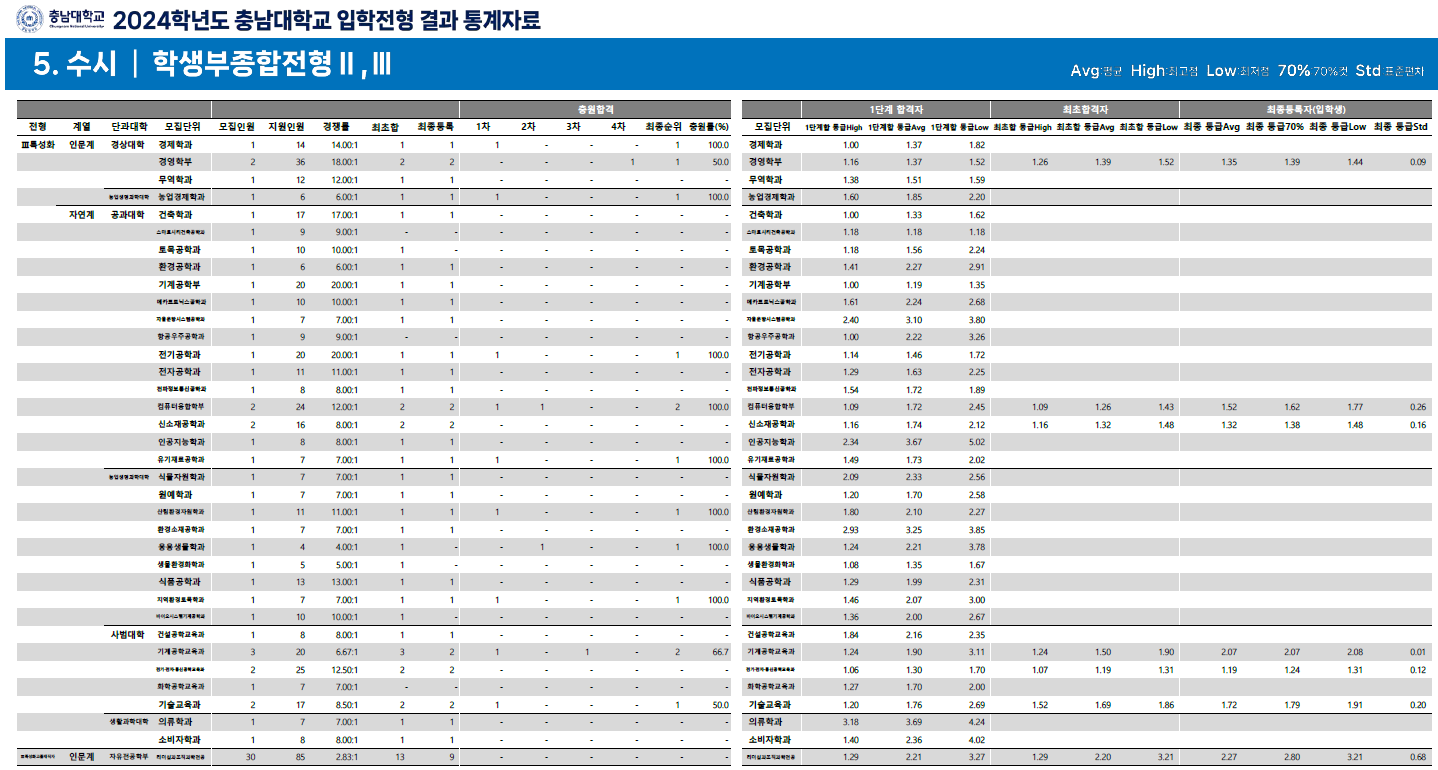
Task: Click the '자연계' track cell
Action: click(82, 214)
